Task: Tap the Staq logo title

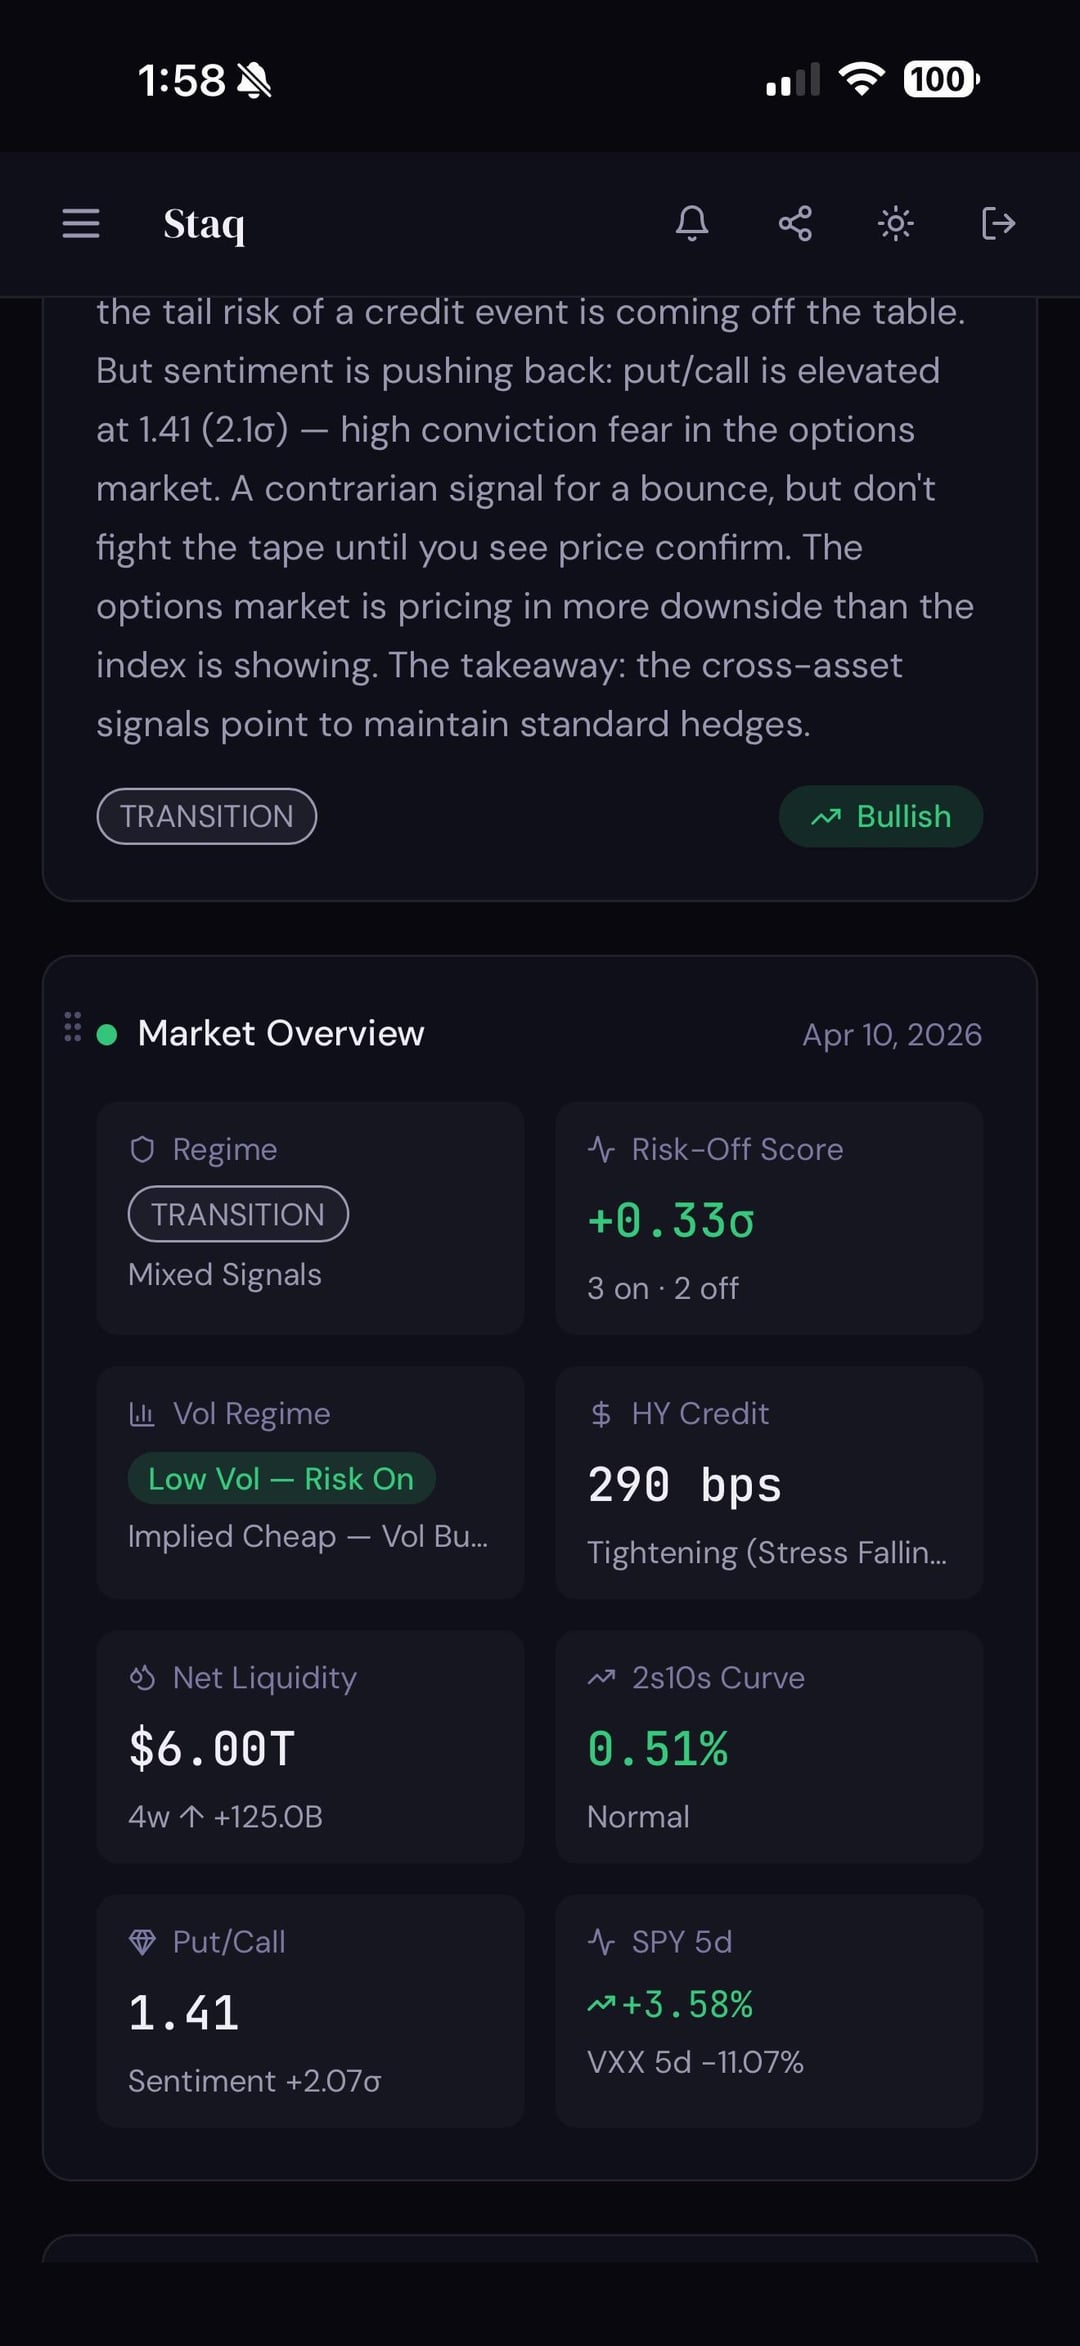Action: click(x=204, y=224)
